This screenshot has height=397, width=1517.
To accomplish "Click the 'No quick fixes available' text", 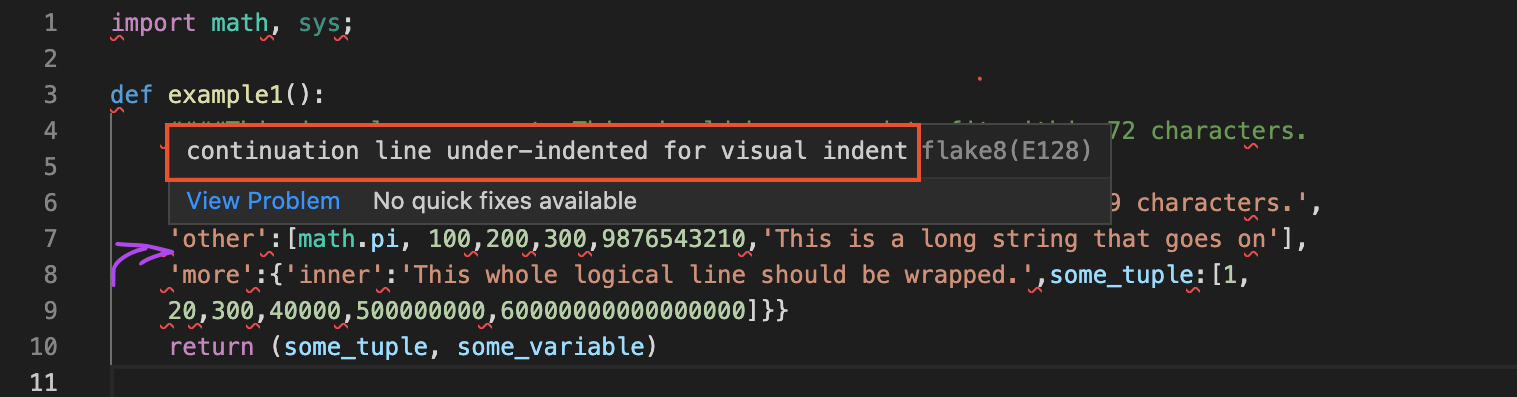I will tap(505, 201).
